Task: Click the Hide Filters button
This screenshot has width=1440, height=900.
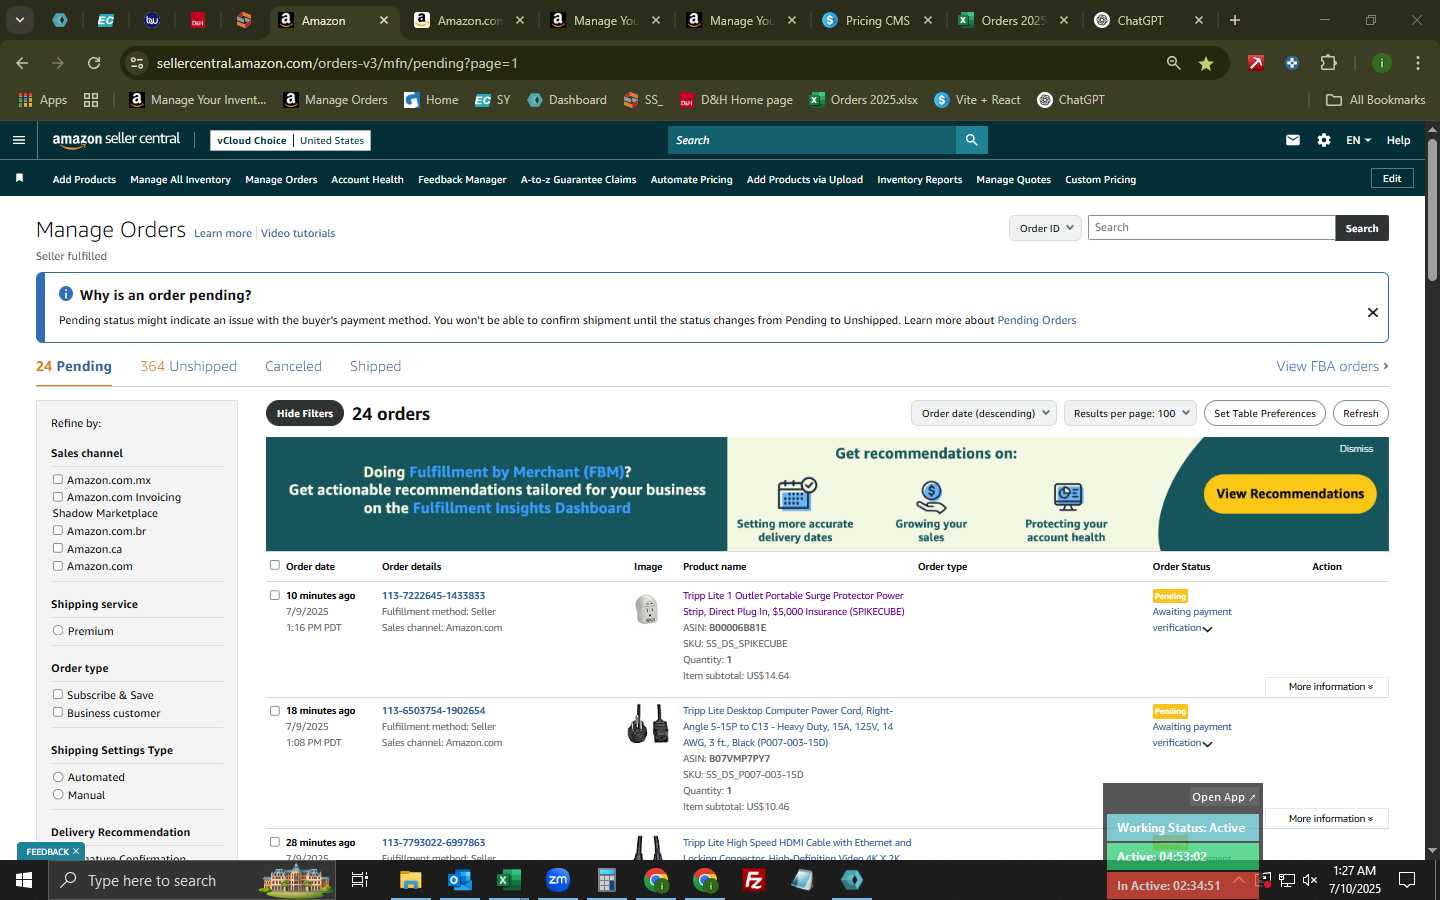Action: (305, 413)
